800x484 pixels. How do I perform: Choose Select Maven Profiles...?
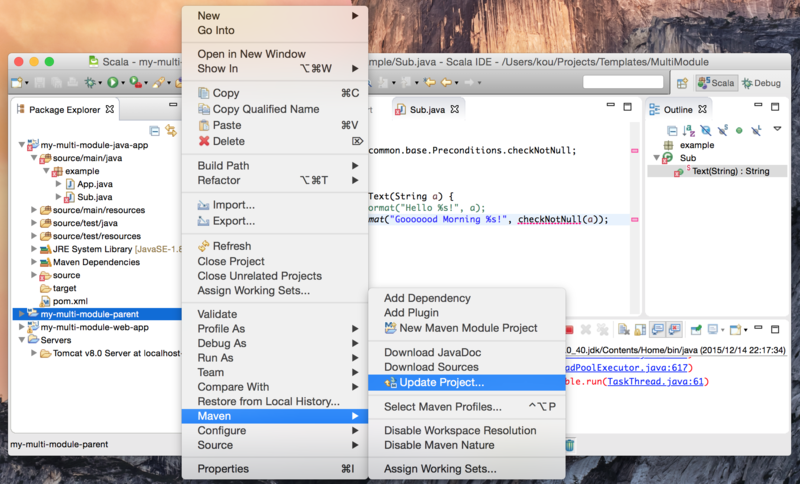point(466,406)
